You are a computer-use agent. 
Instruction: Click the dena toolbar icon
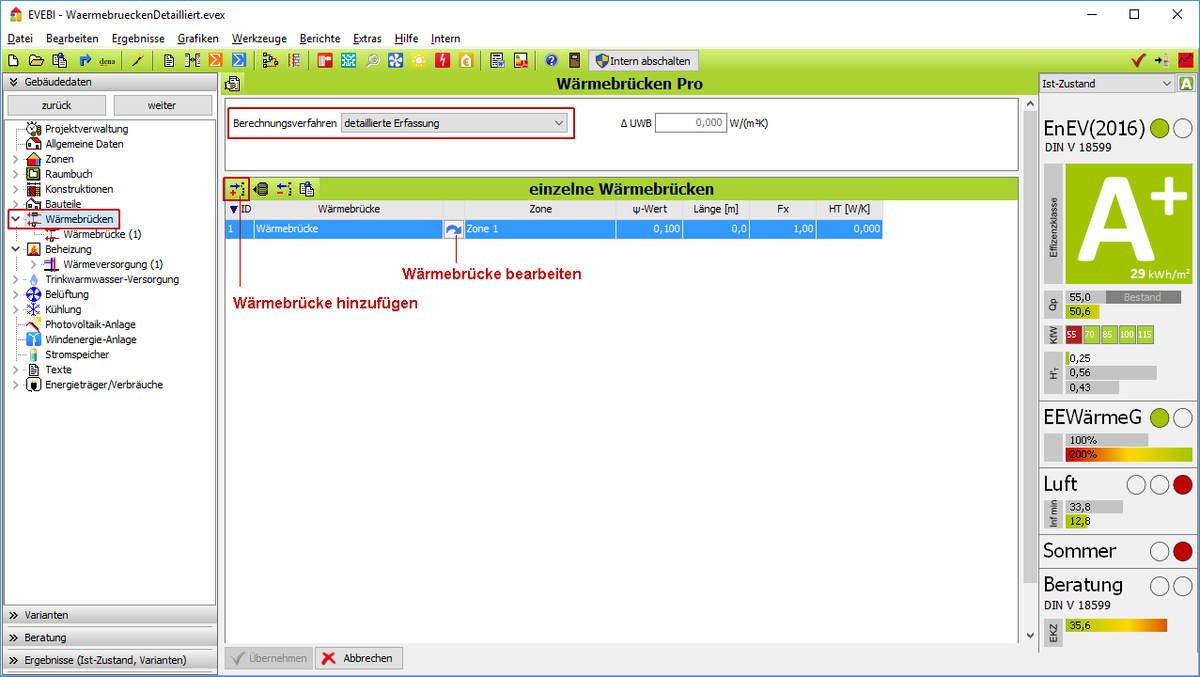pyautogui.click(x=108, y=61)
